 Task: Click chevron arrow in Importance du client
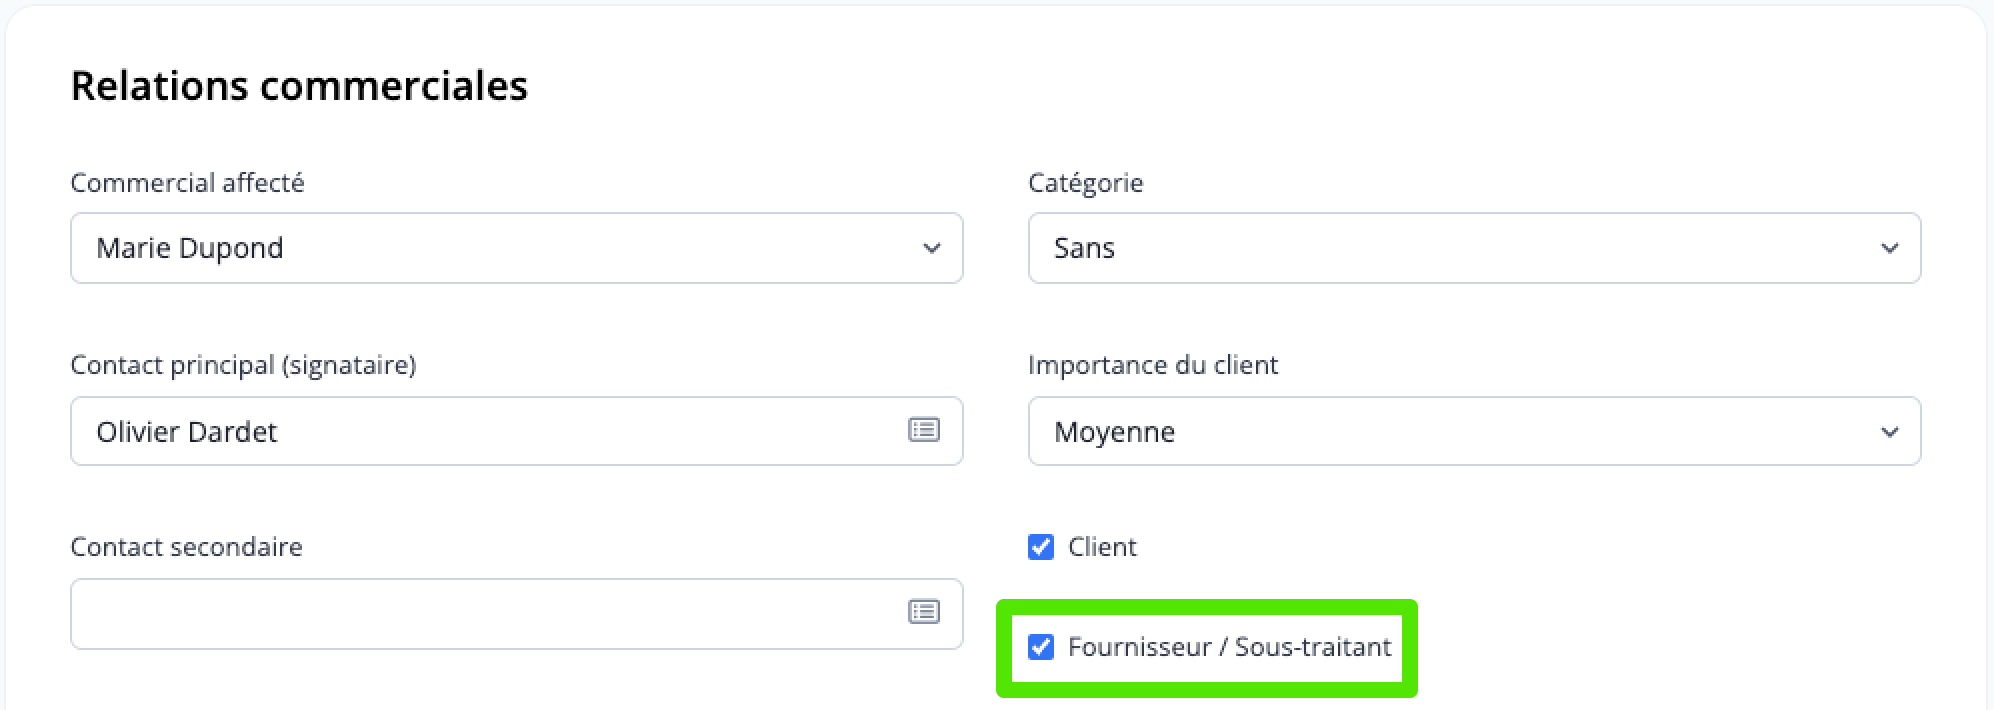1889,432
